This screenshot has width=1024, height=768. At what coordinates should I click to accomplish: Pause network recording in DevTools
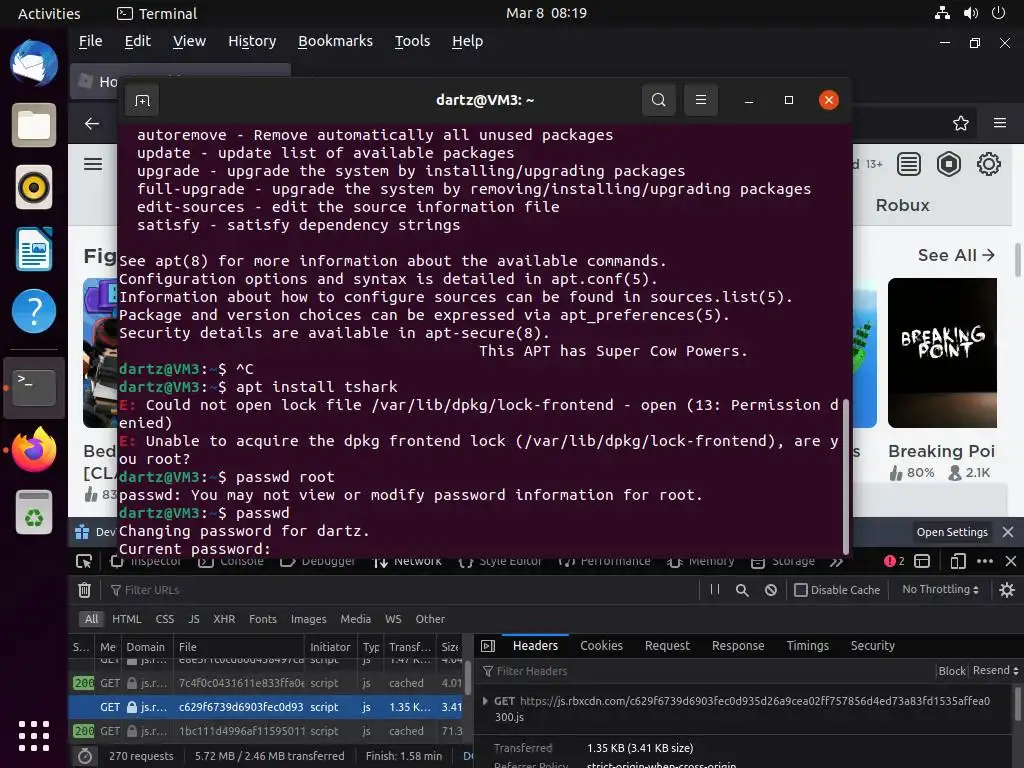(714, 590)
